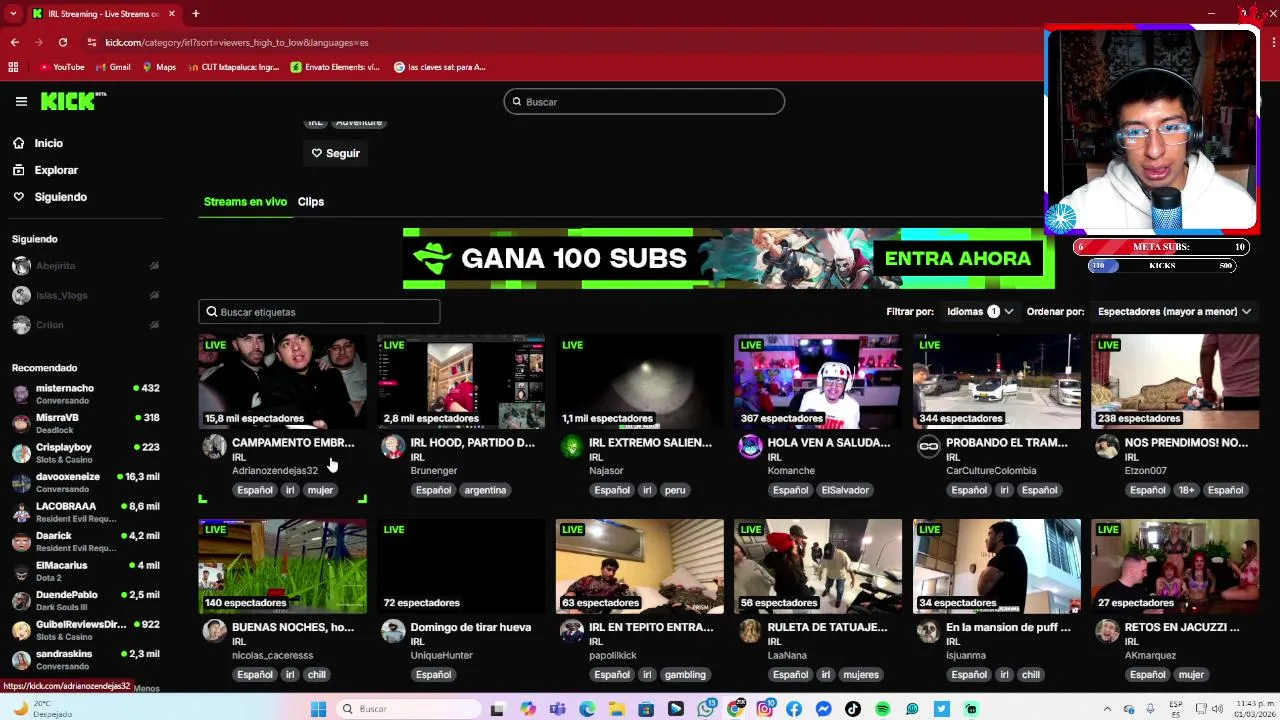Open Messenger from taskbar

823,709
